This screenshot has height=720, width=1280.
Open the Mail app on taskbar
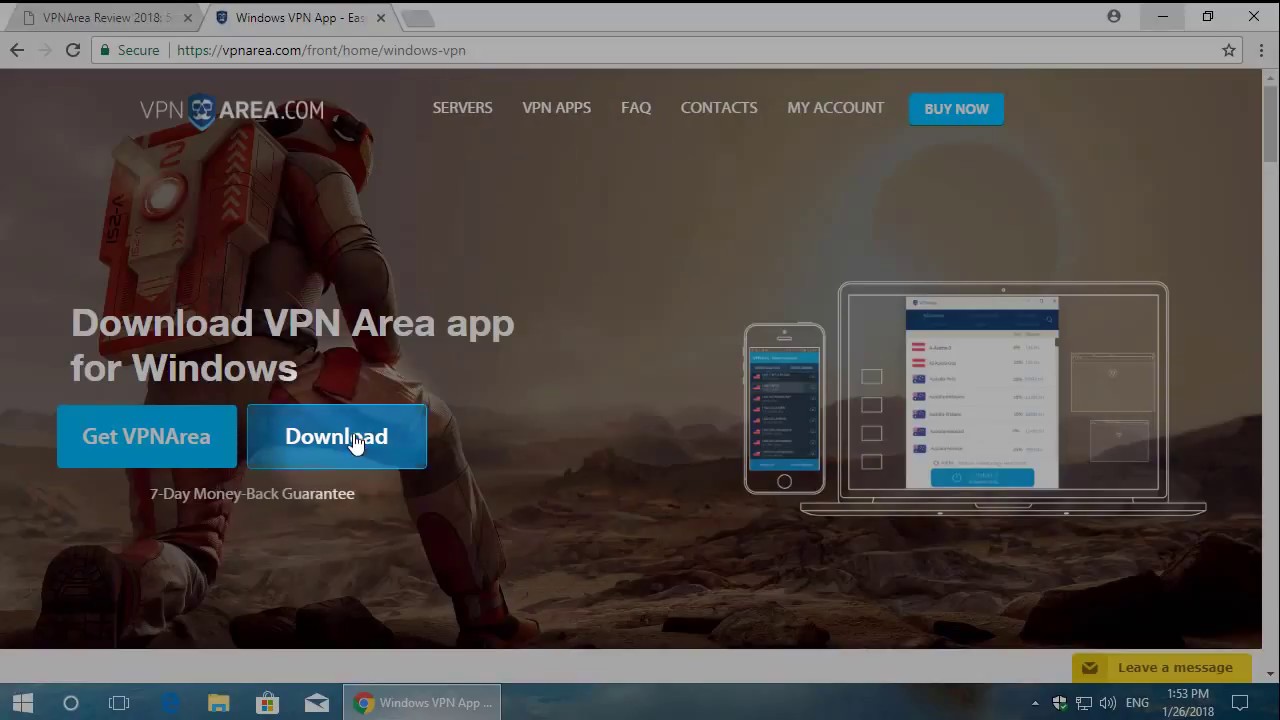[x=317, y=703]
